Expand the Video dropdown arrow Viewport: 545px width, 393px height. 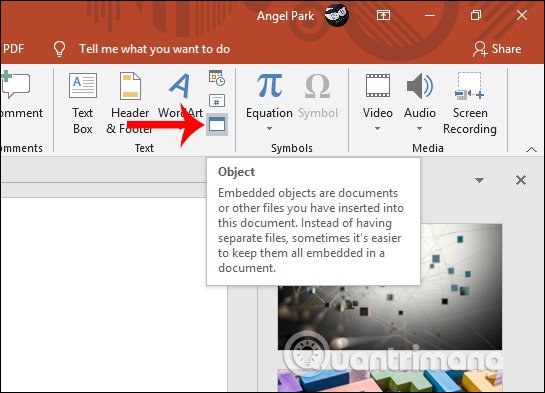pyautogui.click(x=377, y=128)
